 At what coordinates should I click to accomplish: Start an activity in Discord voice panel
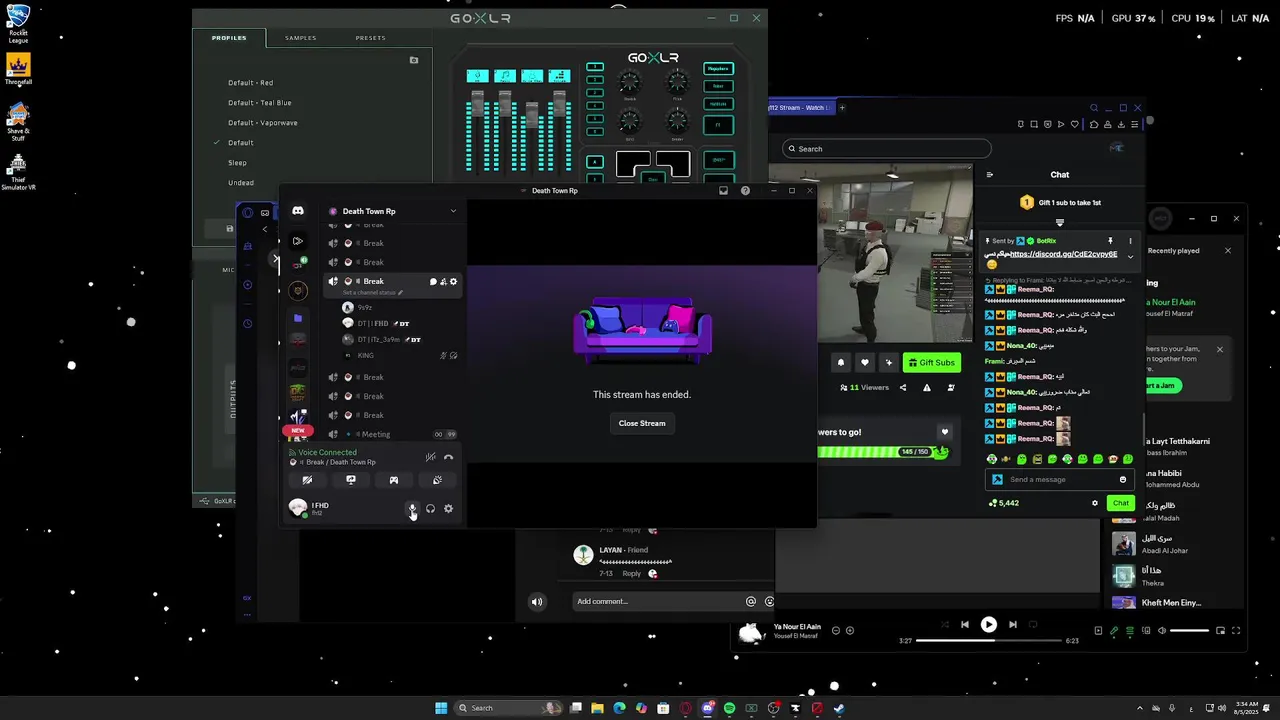click(x=394, y=480)
